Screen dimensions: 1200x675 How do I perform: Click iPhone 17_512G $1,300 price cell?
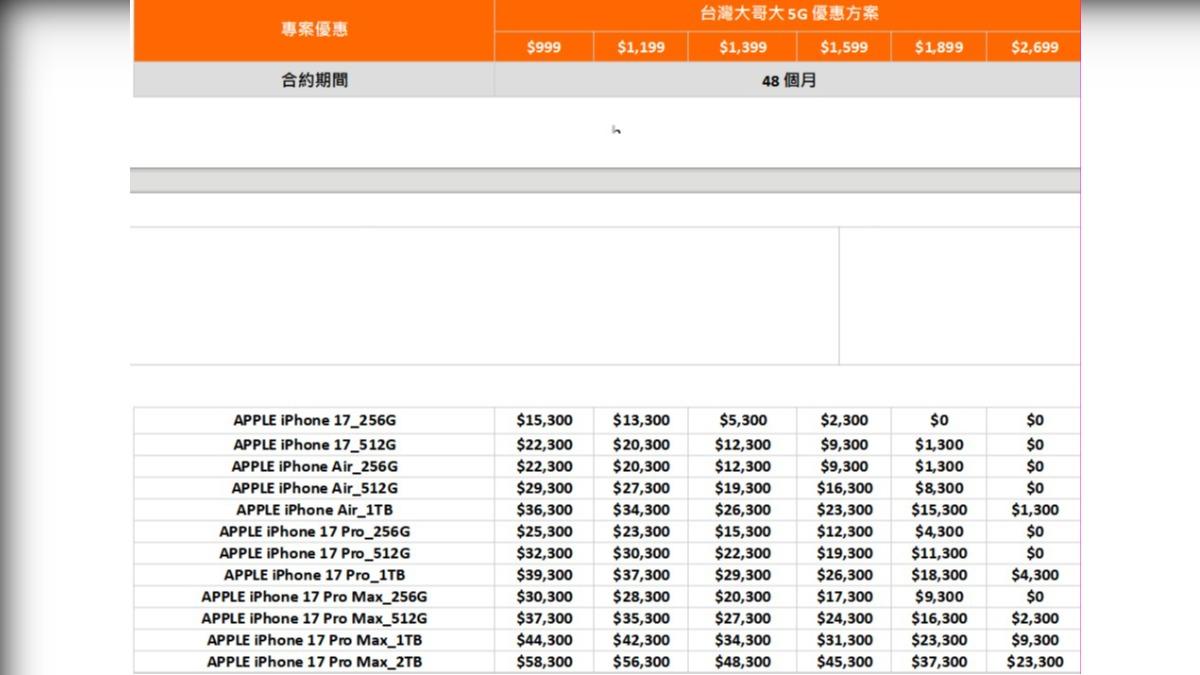(x=939, y=444)
